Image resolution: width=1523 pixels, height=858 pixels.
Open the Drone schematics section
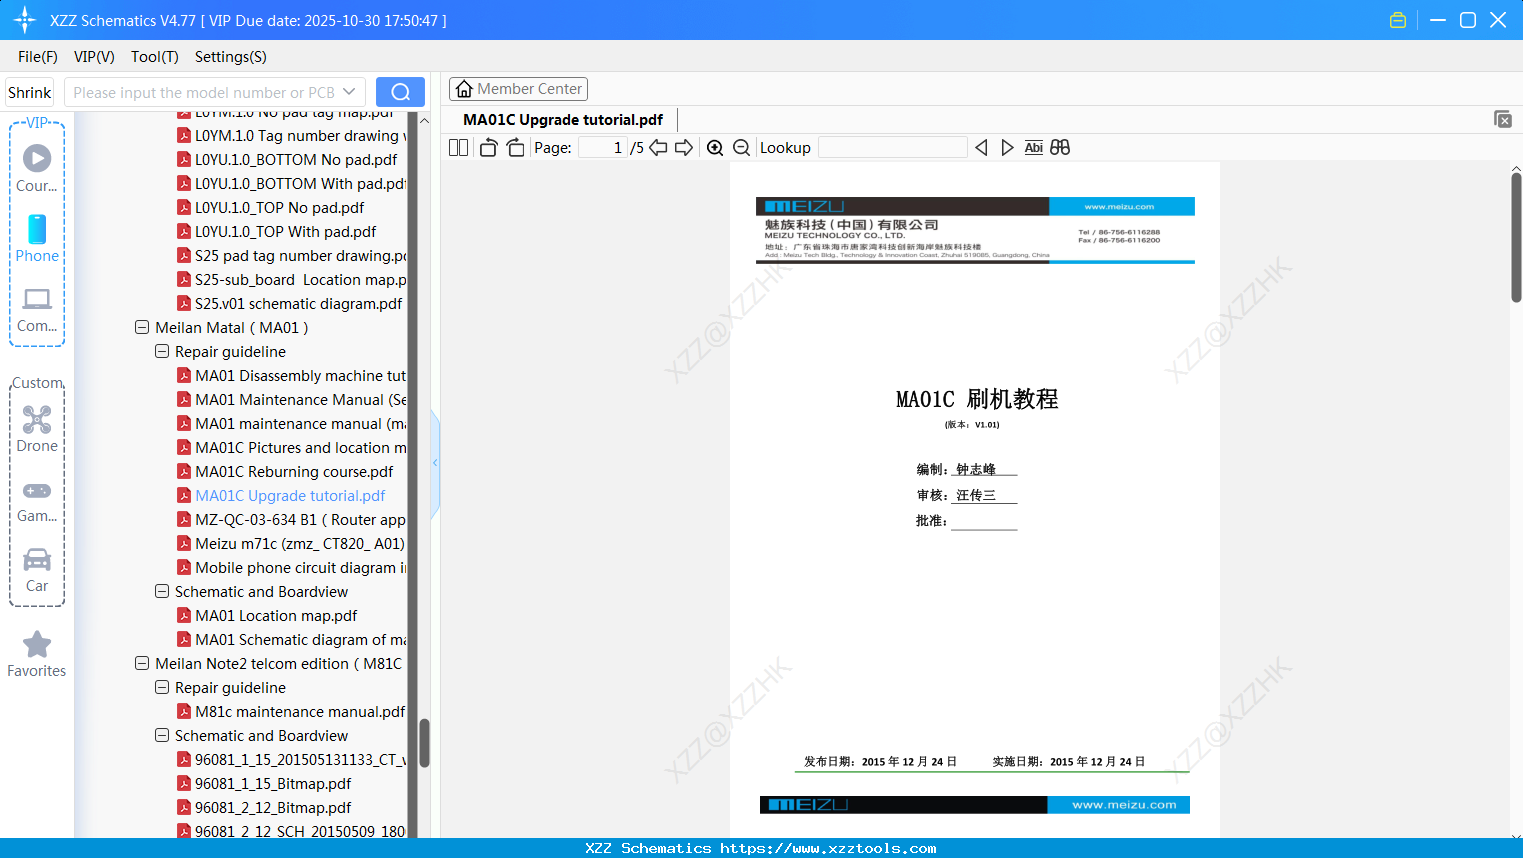click(x=36, y=429)
